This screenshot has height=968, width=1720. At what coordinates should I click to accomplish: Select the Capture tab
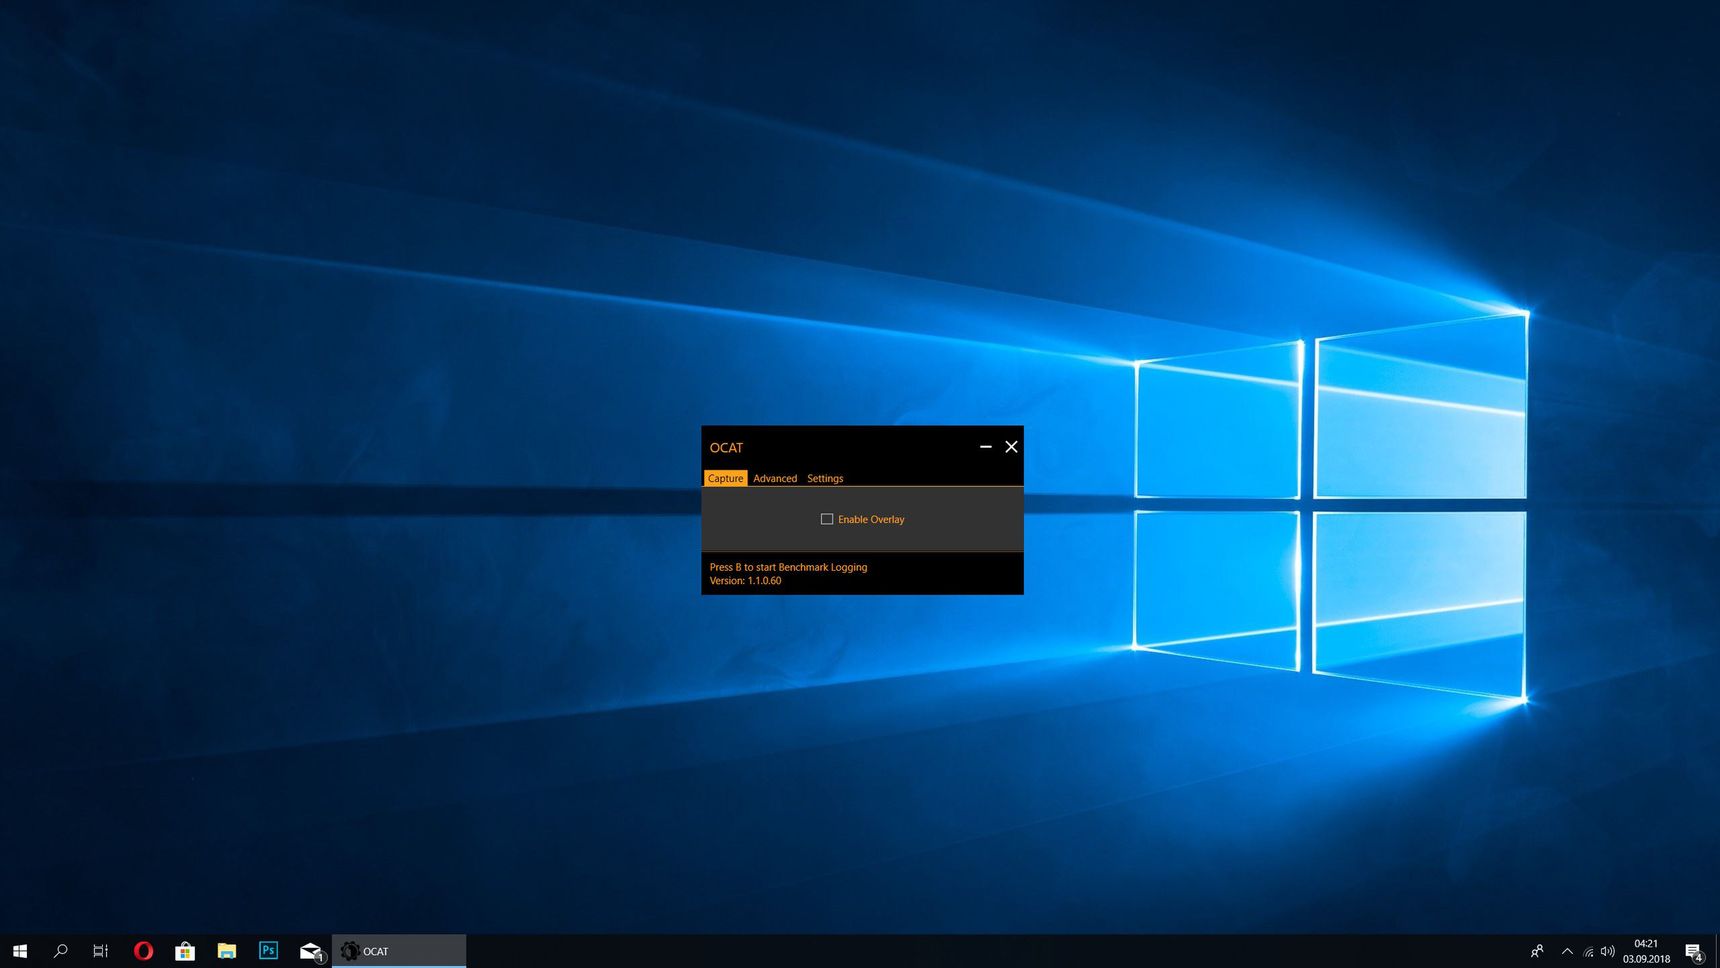[725, 478]
